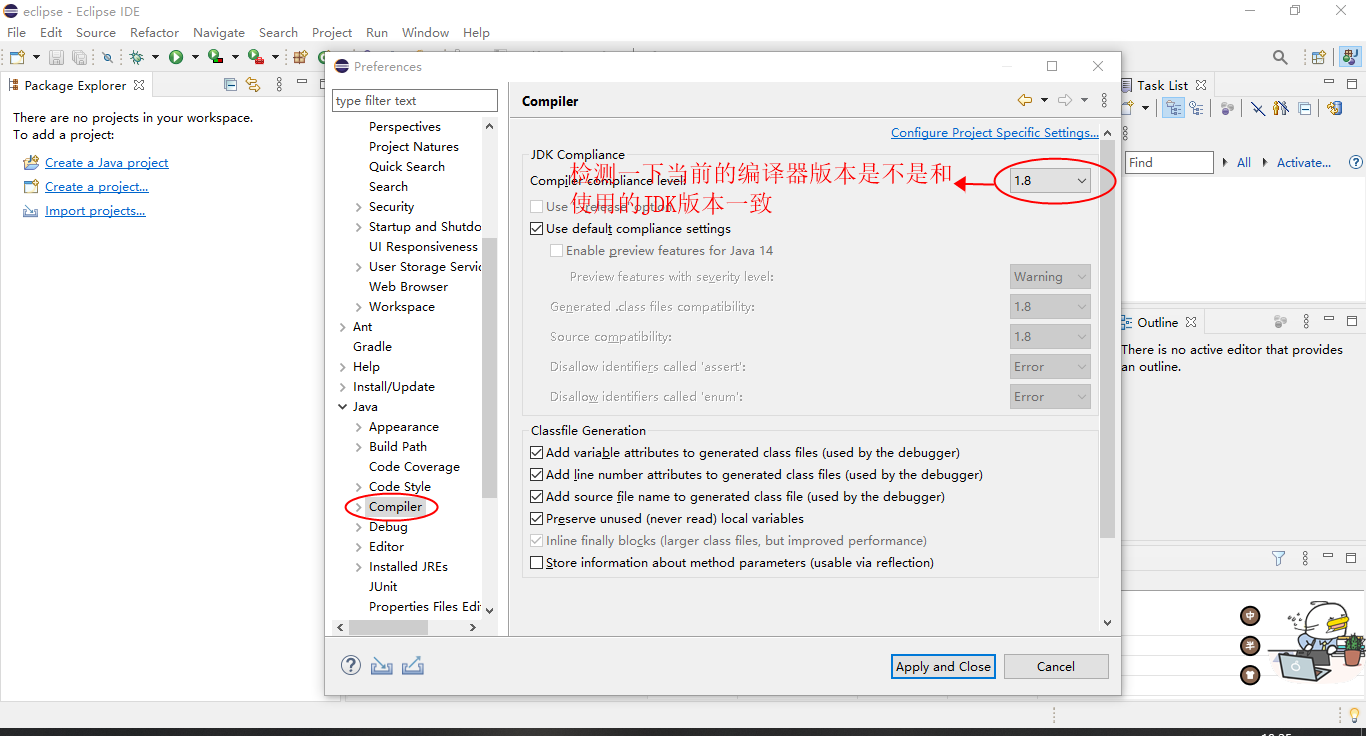This screenshot has height=736, width=1366.
Task: Open Preview features severity Warning dropdown
Action: 1050,277
